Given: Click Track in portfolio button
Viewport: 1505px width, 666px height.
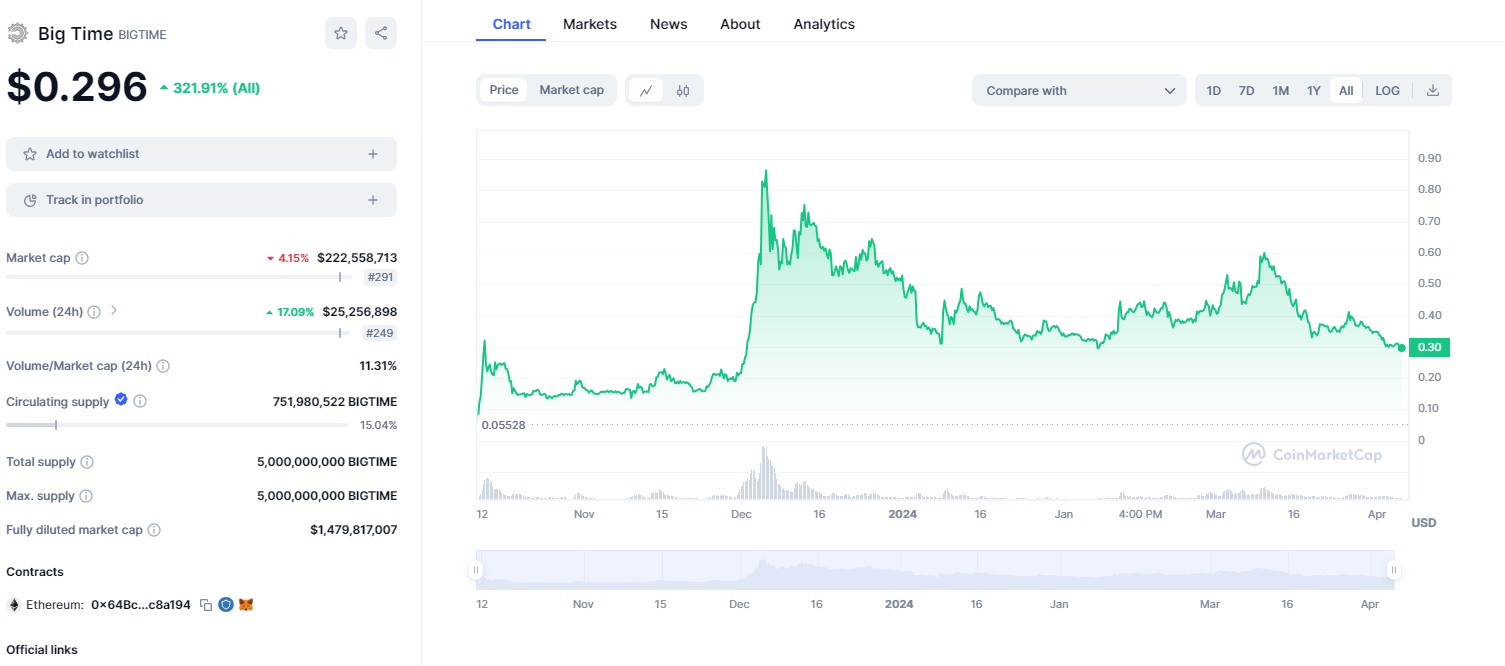Looking at the screenshot, I should tap(201, 200).
